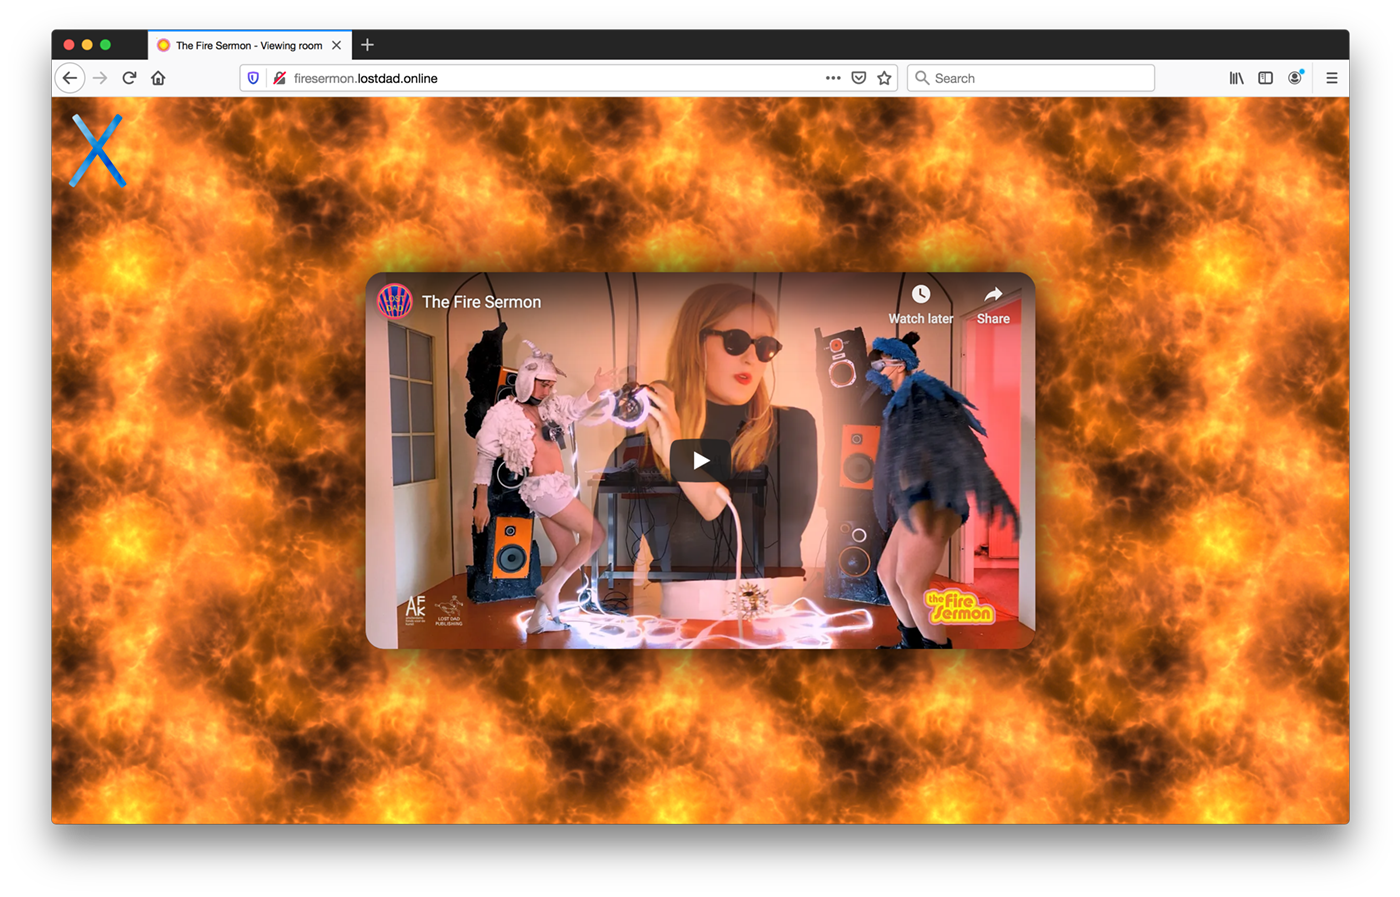Go to the Firefox home page
The height and width of the screenshot is (897, 1400).
(x=158, y=78)
